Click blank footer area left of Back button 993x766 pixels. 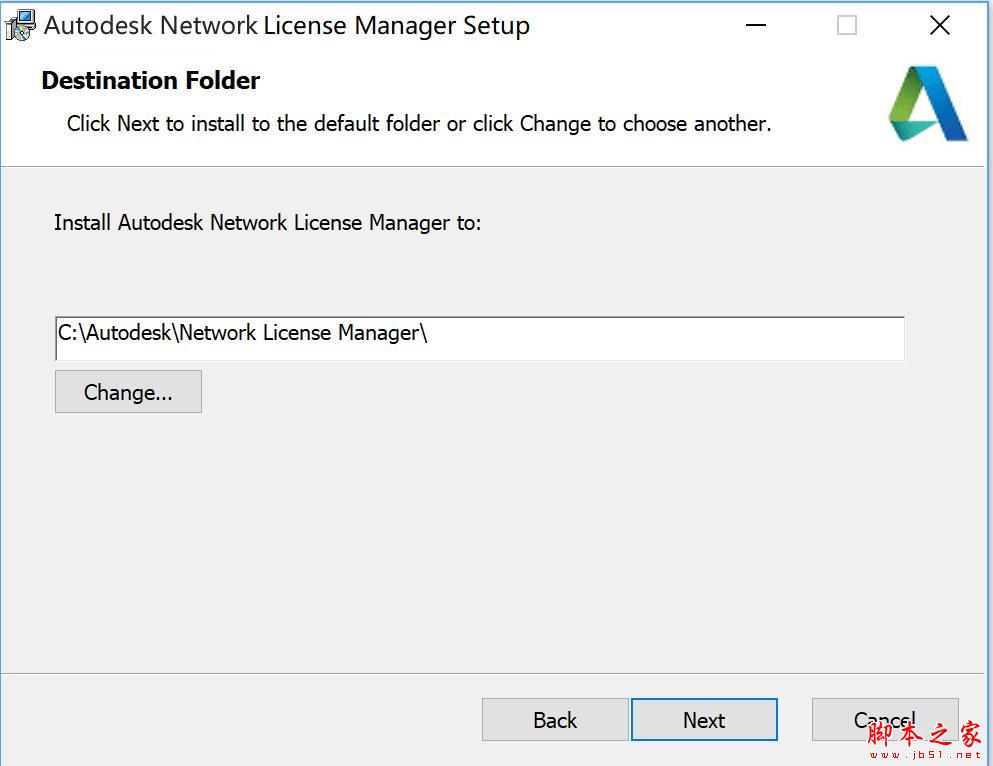click(x=240, y=720)
